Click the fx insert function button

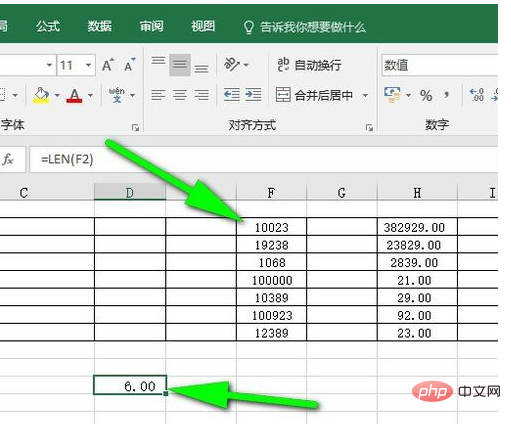click(8, 159)
